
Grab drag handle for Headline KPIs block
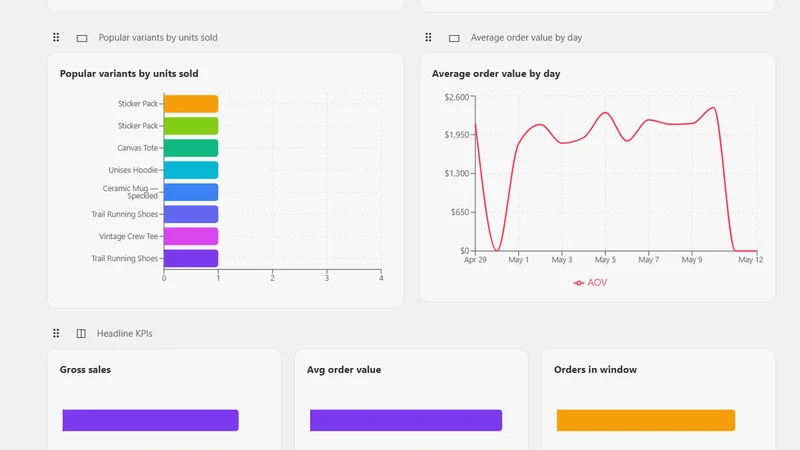pyautogui.click(x=56, y=333)
